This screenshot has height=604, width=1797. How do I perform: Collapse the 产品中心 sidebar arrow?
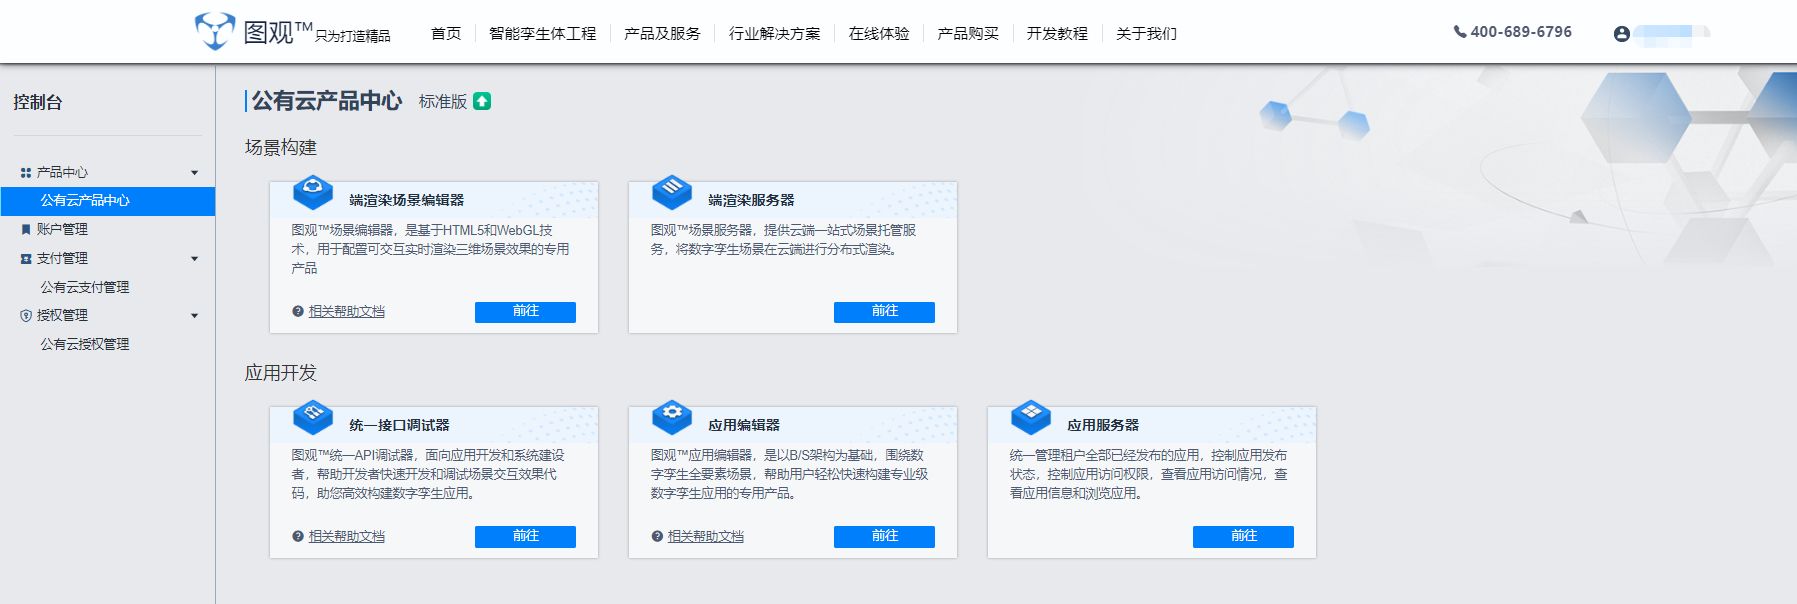tap(195, 173)
